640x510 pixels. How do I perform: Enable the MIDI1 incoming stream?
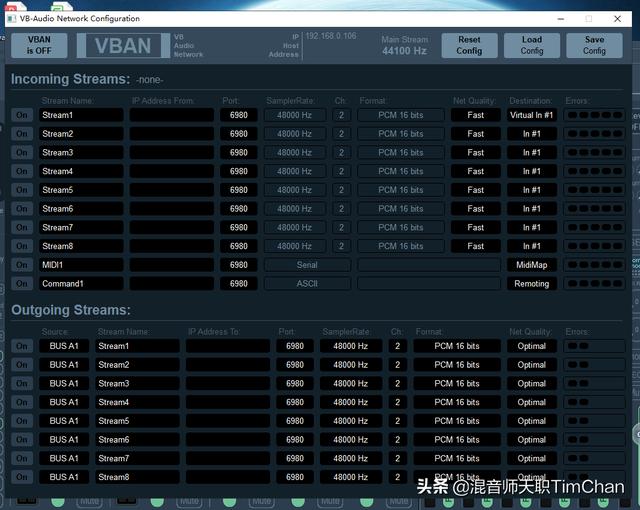tap(22, 265)
